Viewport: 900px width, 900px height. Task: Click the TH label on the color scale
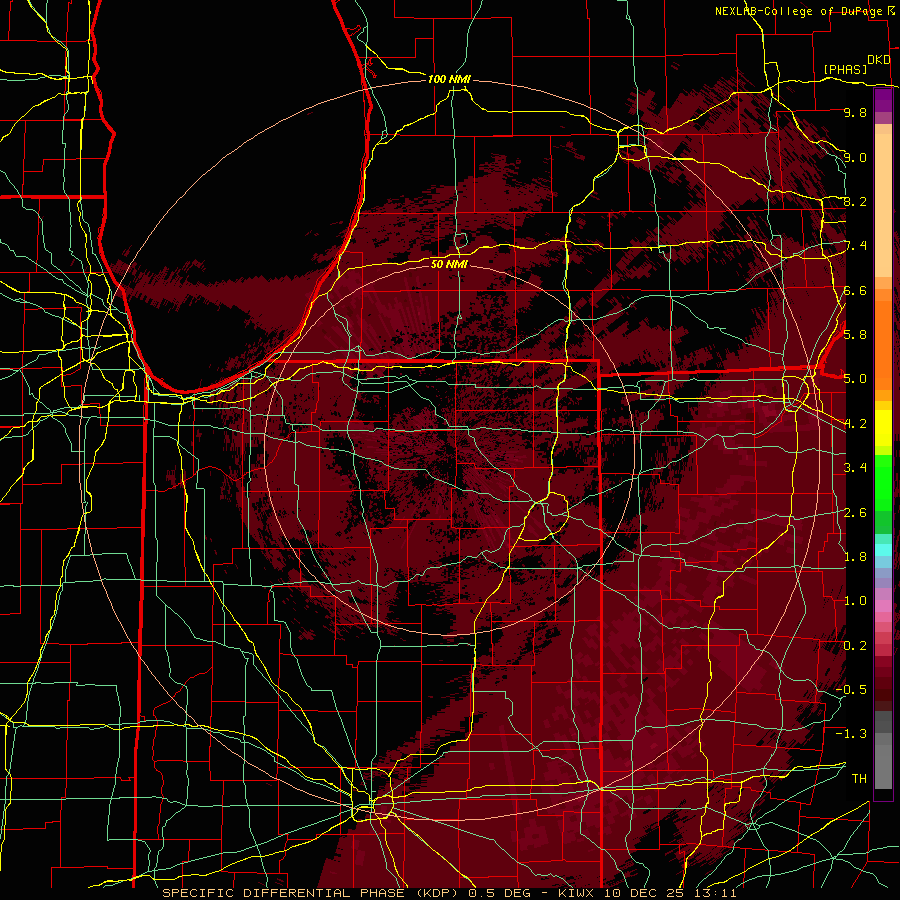859,778
